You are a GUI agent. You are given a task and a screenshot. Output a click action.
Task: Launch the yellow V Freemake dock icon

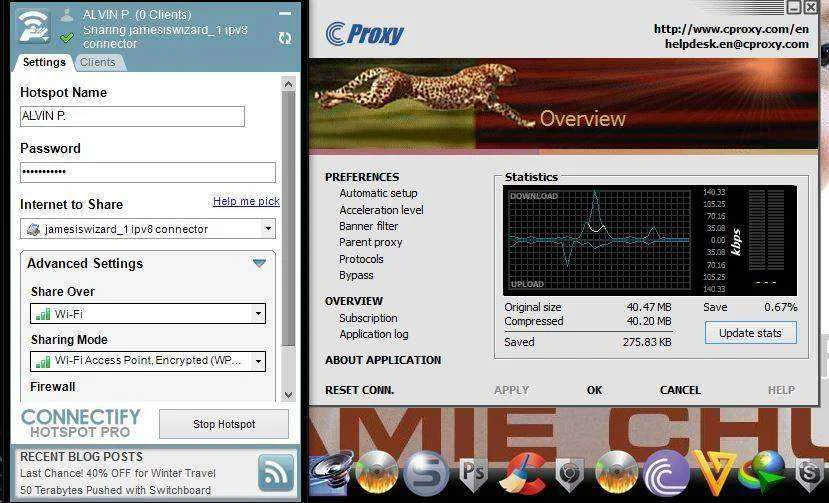pos(714,472)
